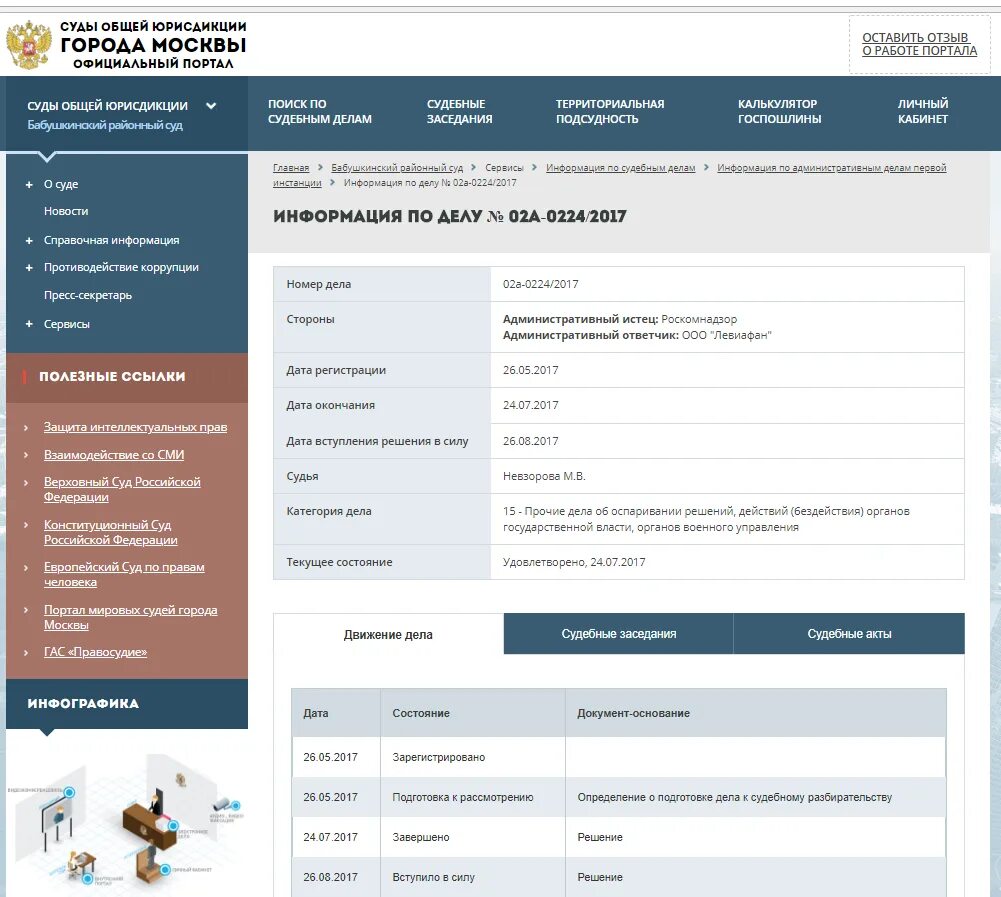Click the arrow bullet beside 'Защита интеллектуальных прав'

click(26, 428)
